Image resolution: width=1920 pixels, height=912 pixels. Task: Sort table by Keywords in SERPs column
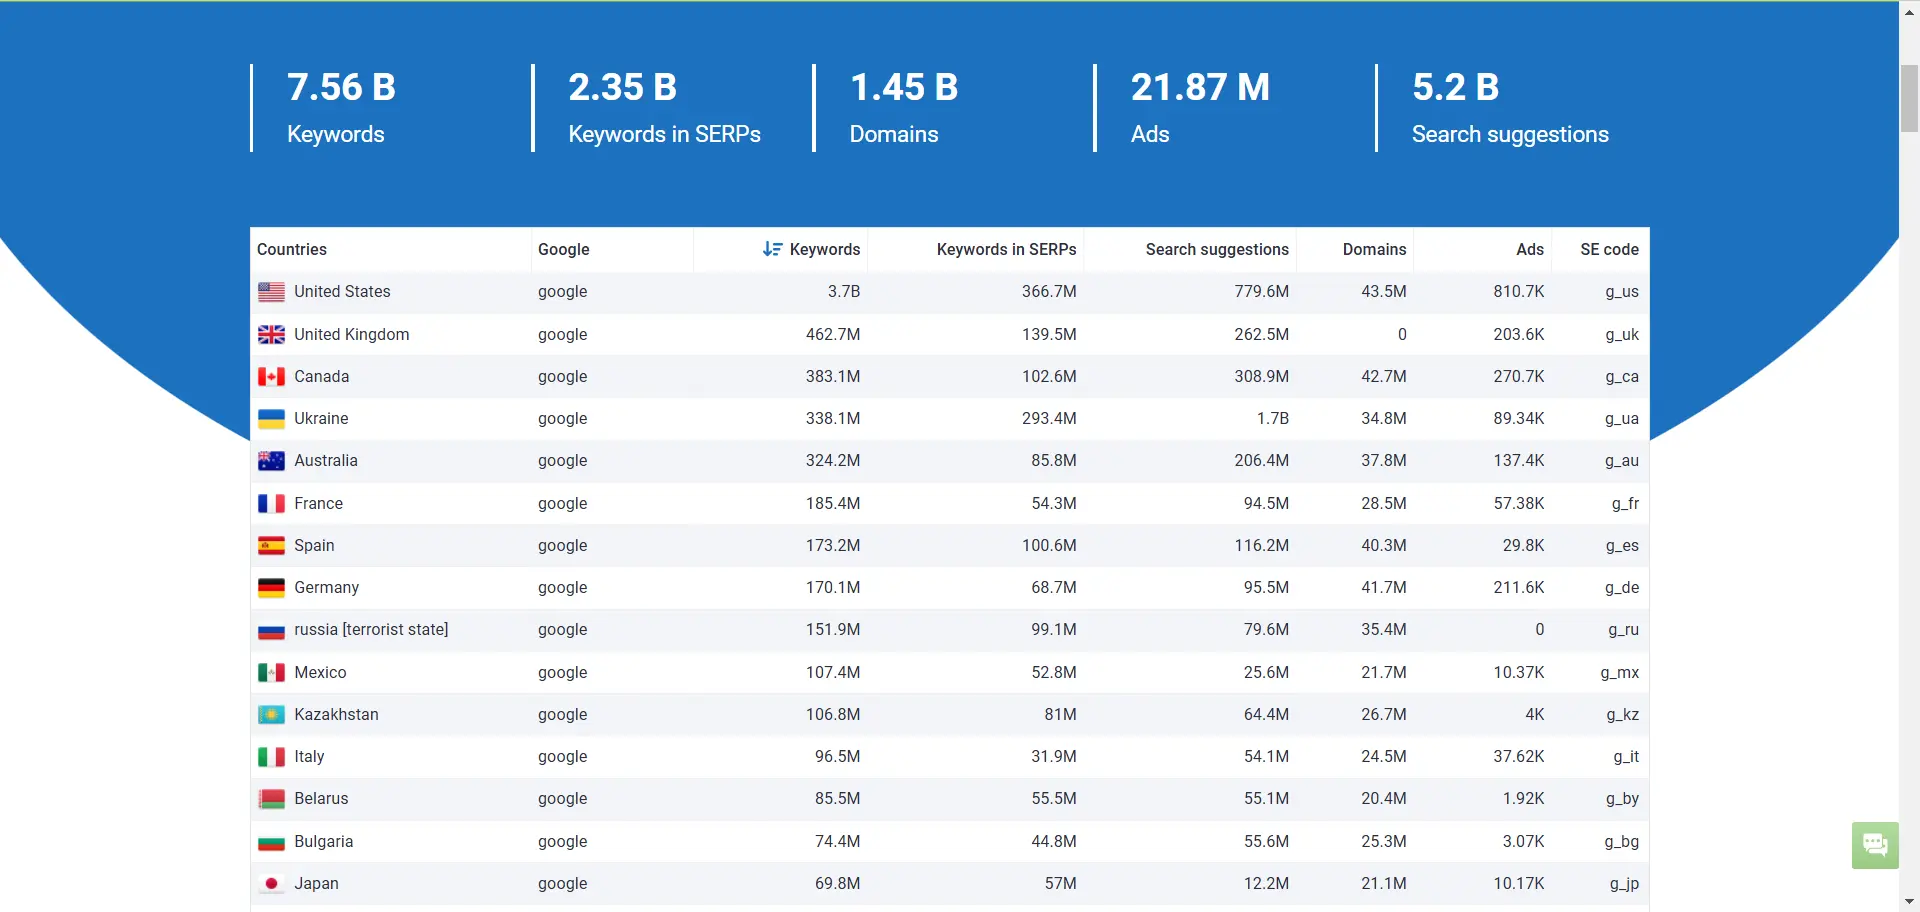(x=1006, y=249)
